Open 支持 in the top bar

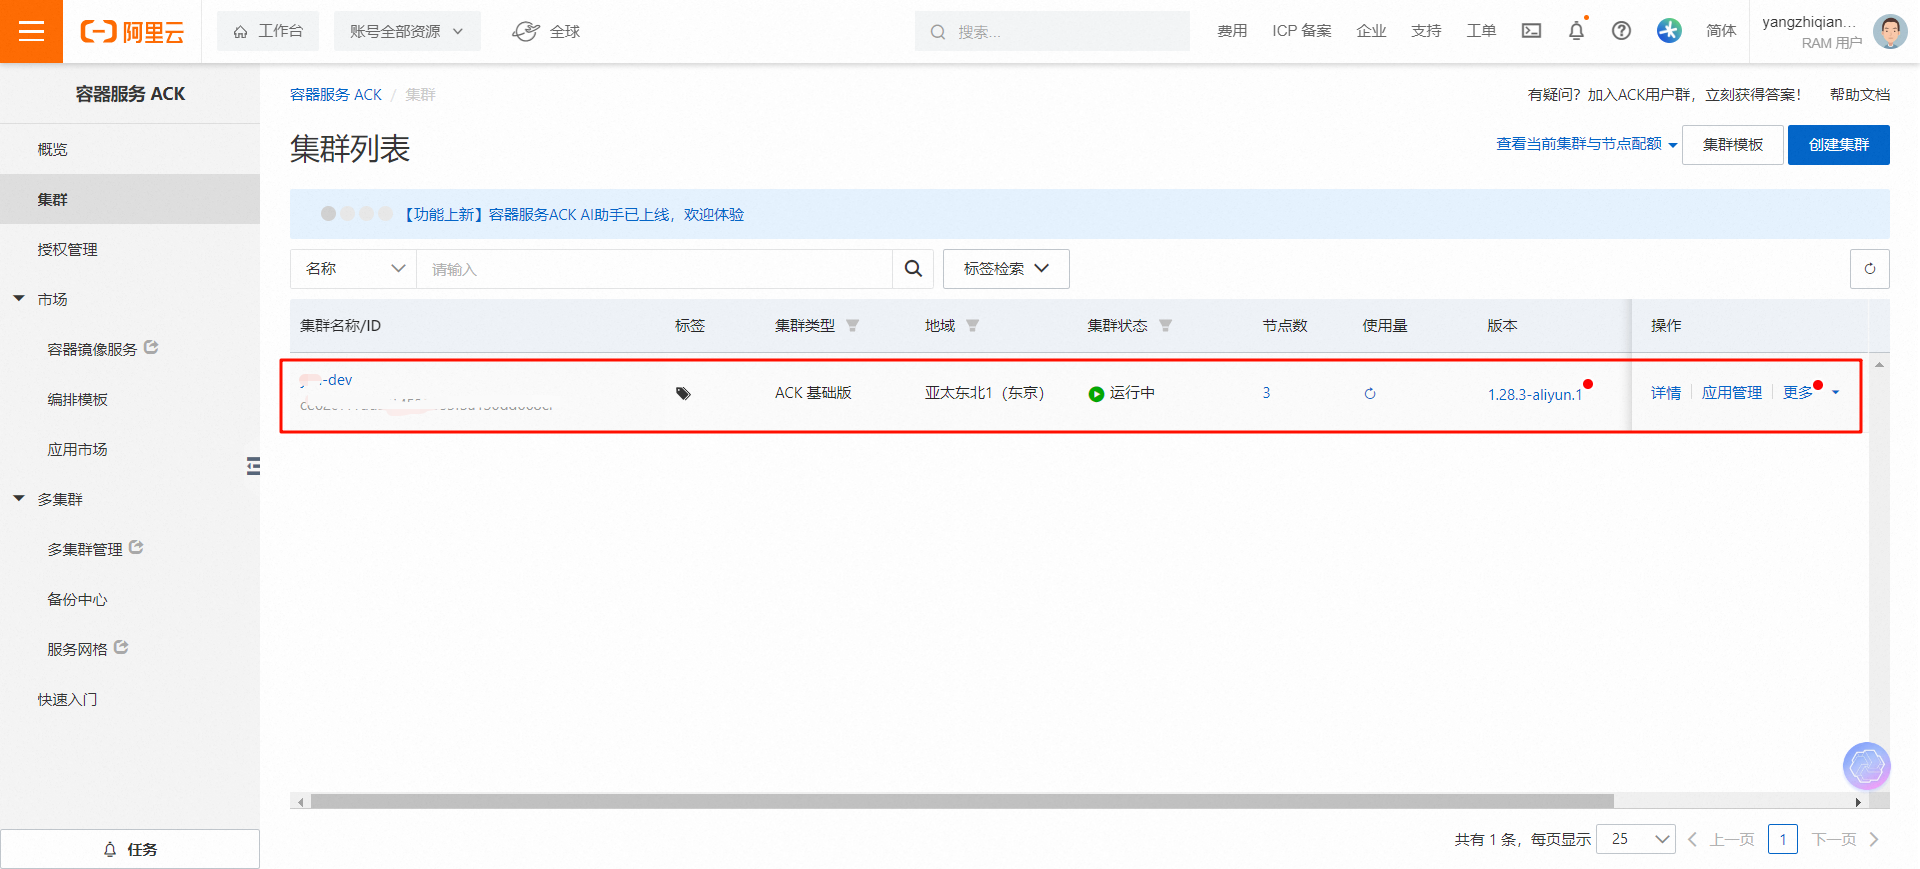click(1426, 31)
